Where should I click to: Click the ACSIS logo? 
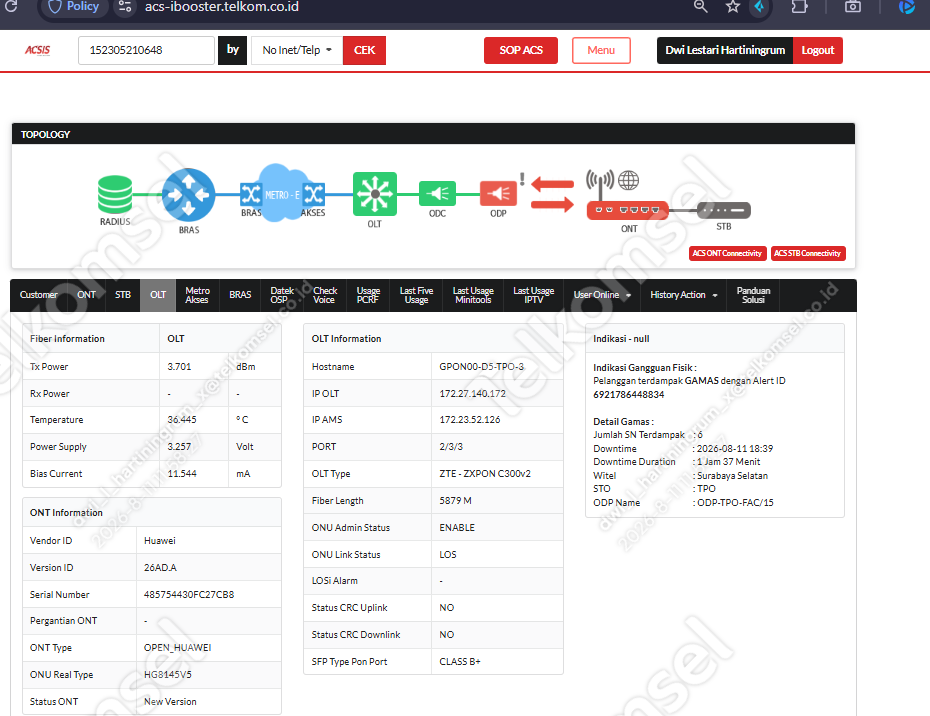tap(37, 50)
